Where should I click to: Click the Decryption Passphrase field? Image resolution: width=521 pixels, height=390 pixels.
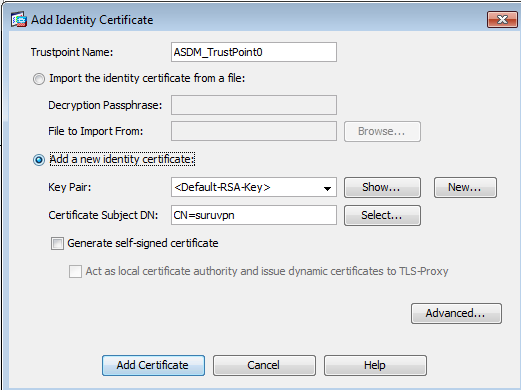click(x=254, y=105)
